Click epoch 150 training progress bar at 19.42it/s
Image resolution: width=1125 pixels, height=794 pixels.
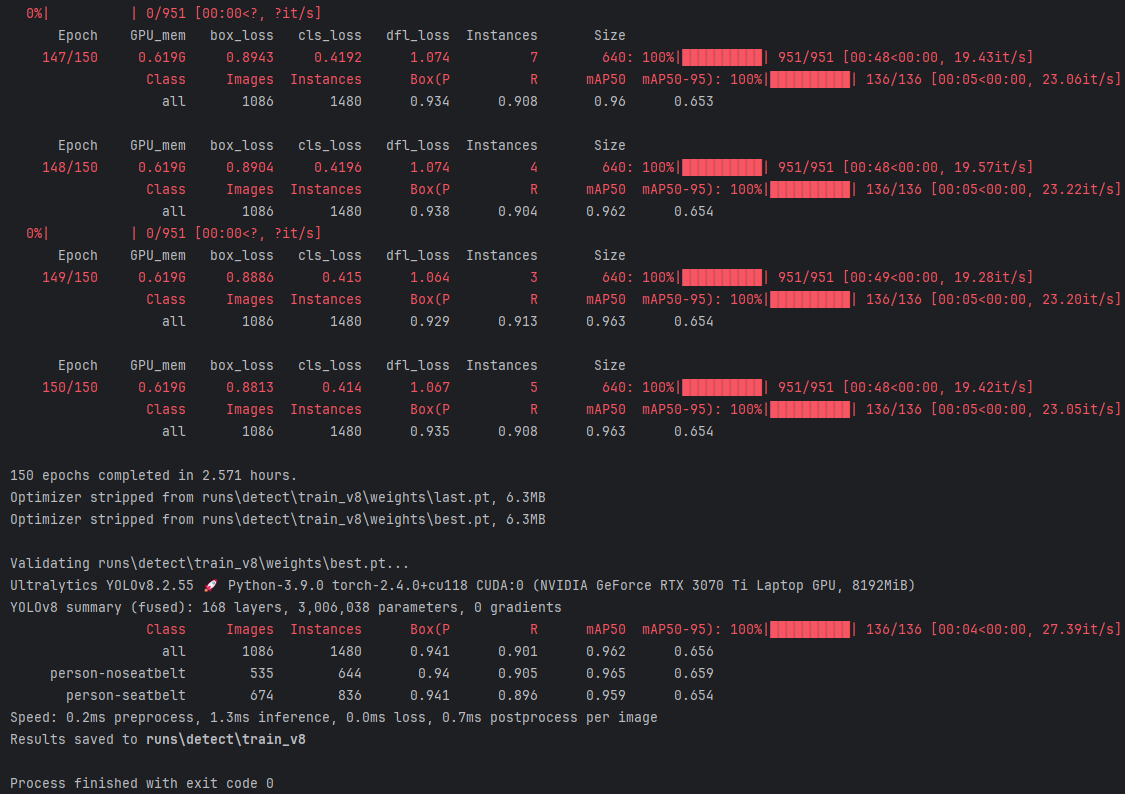click(x=722, y=387)
